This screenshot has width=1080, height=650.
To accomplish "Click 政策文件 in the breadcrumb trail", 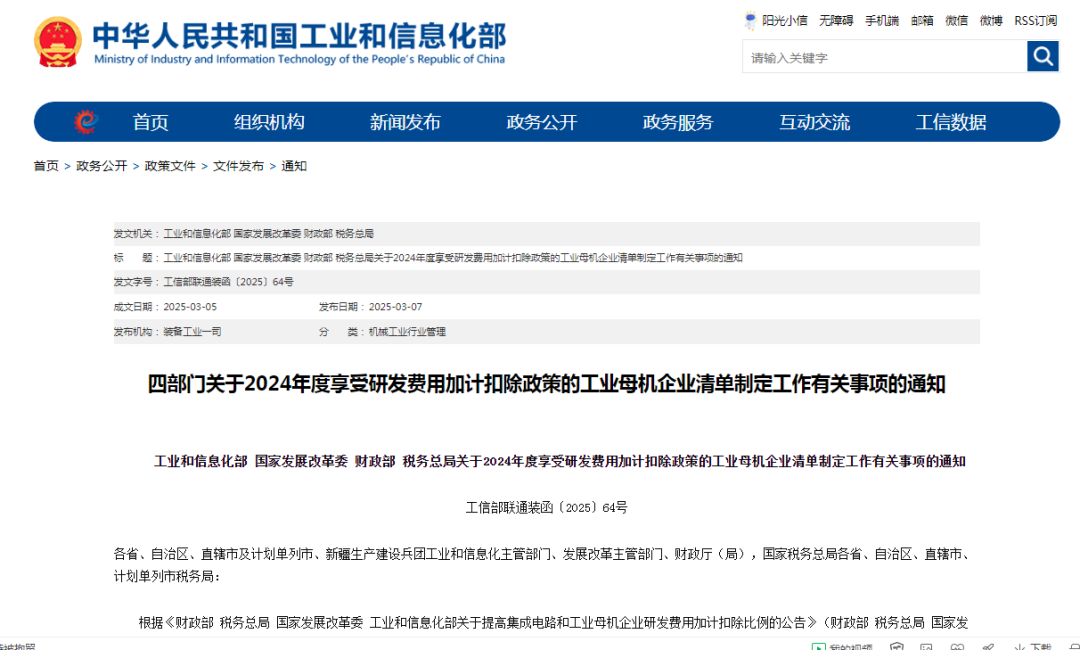I will [170, 166].
